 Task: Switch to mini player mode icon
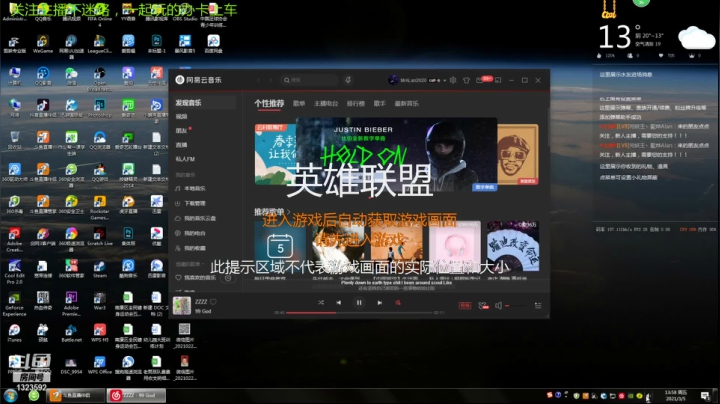tap(498, 80)
